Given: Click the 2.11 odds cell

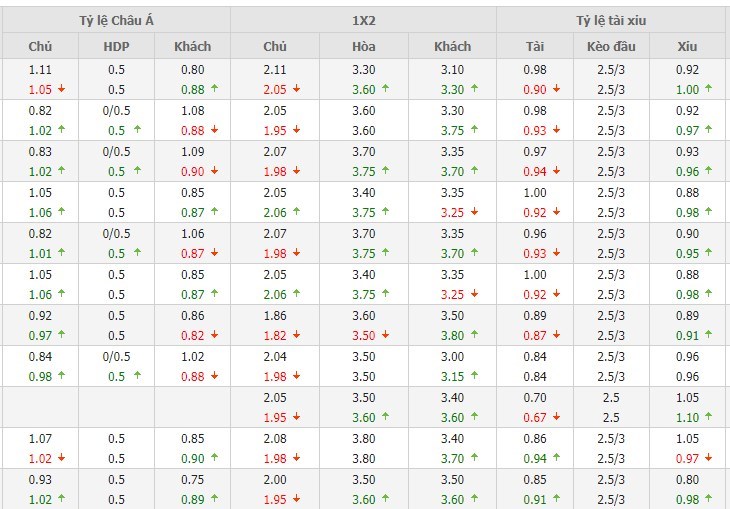Looking at the screenshot, I should point(275,70).
